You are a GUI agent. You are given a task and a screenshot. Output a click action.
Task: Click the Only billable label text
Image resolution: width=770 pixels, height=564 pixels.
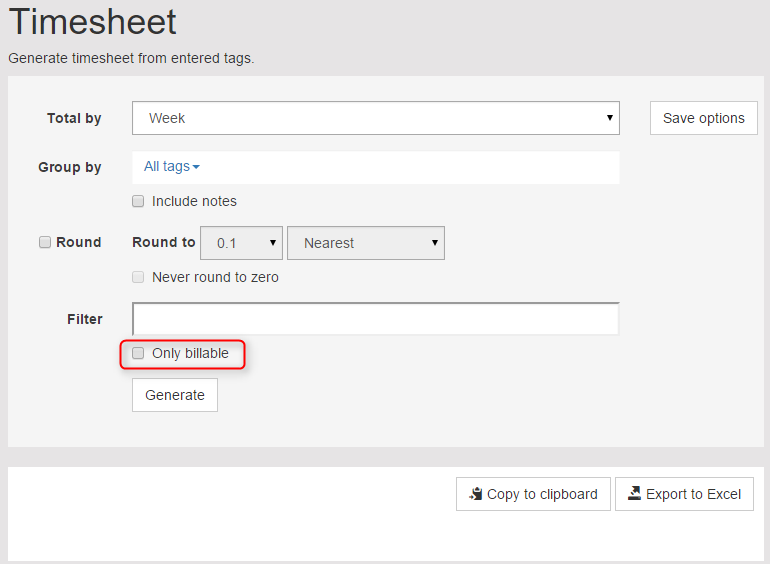click(191, 353)
